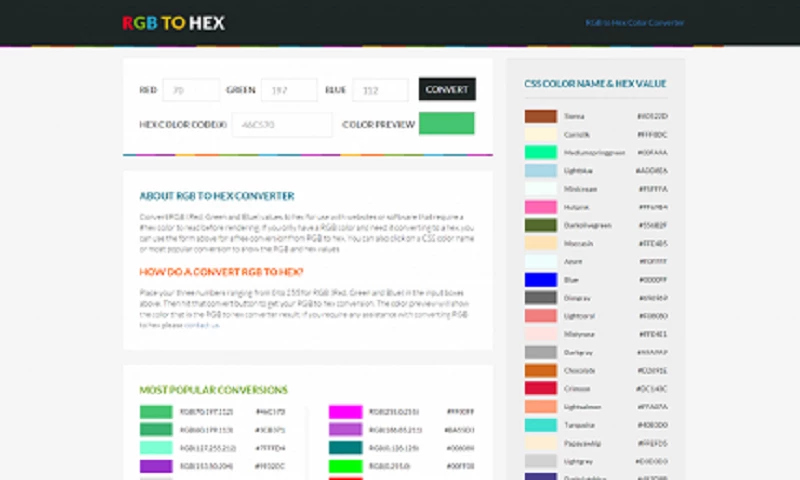800x480 pixels.
Task: Choose the purple #9932CC conversion swatch
Action: 156,466
